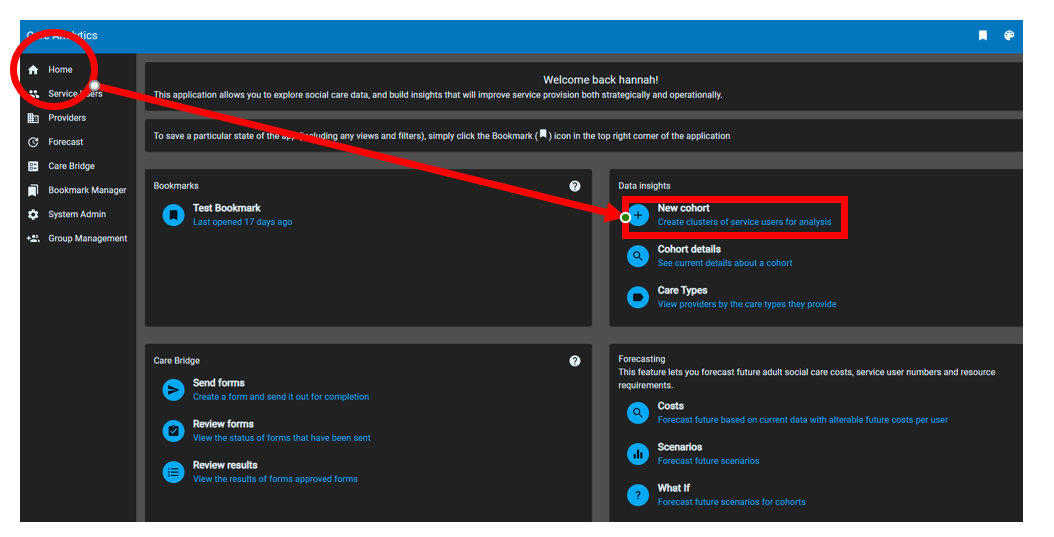
Task: Open the Review results link
Action: 225,465
